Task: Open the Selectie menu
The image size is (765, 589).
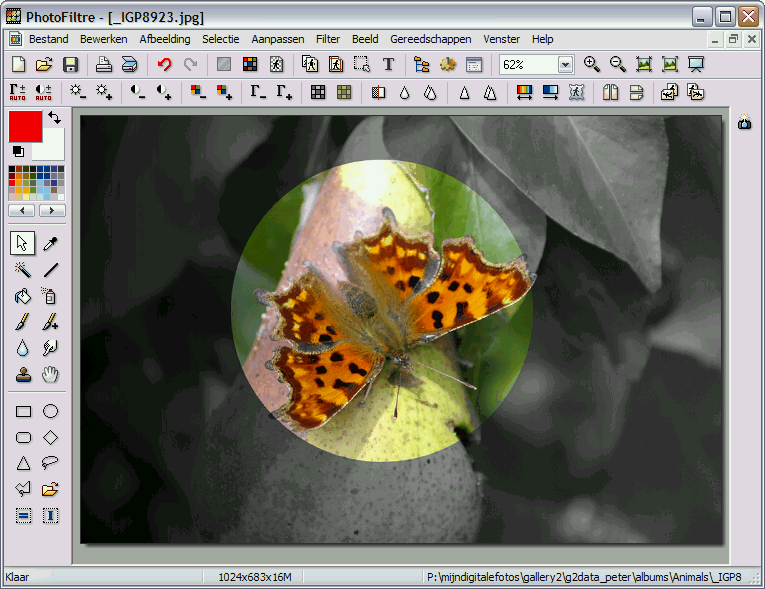Action: (x=221, y=39)
